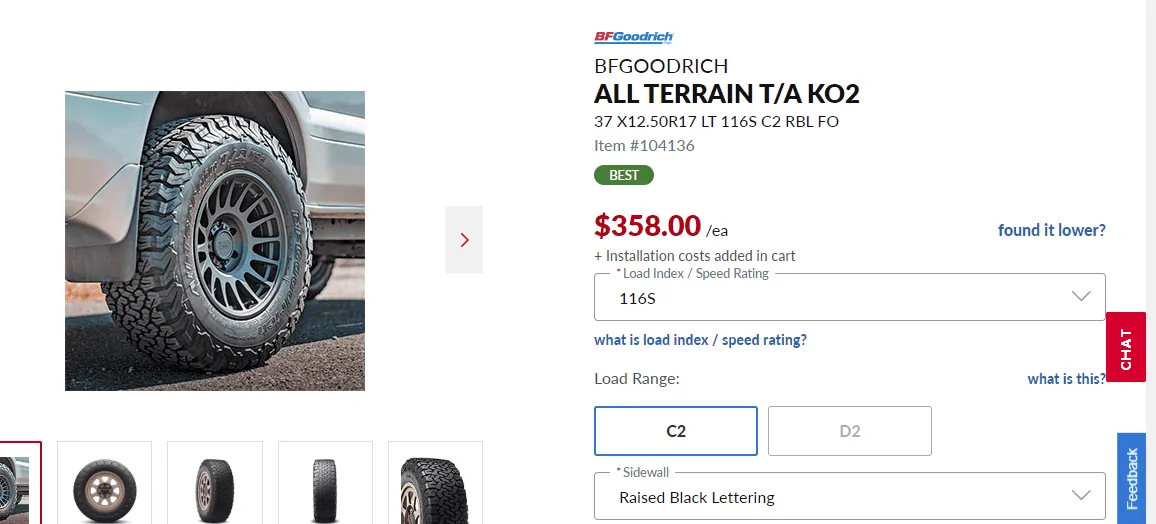Click the main tire product image
The height and width of the screenshot is (524, 1156).
pyautogui.click(x=215, y=241)
